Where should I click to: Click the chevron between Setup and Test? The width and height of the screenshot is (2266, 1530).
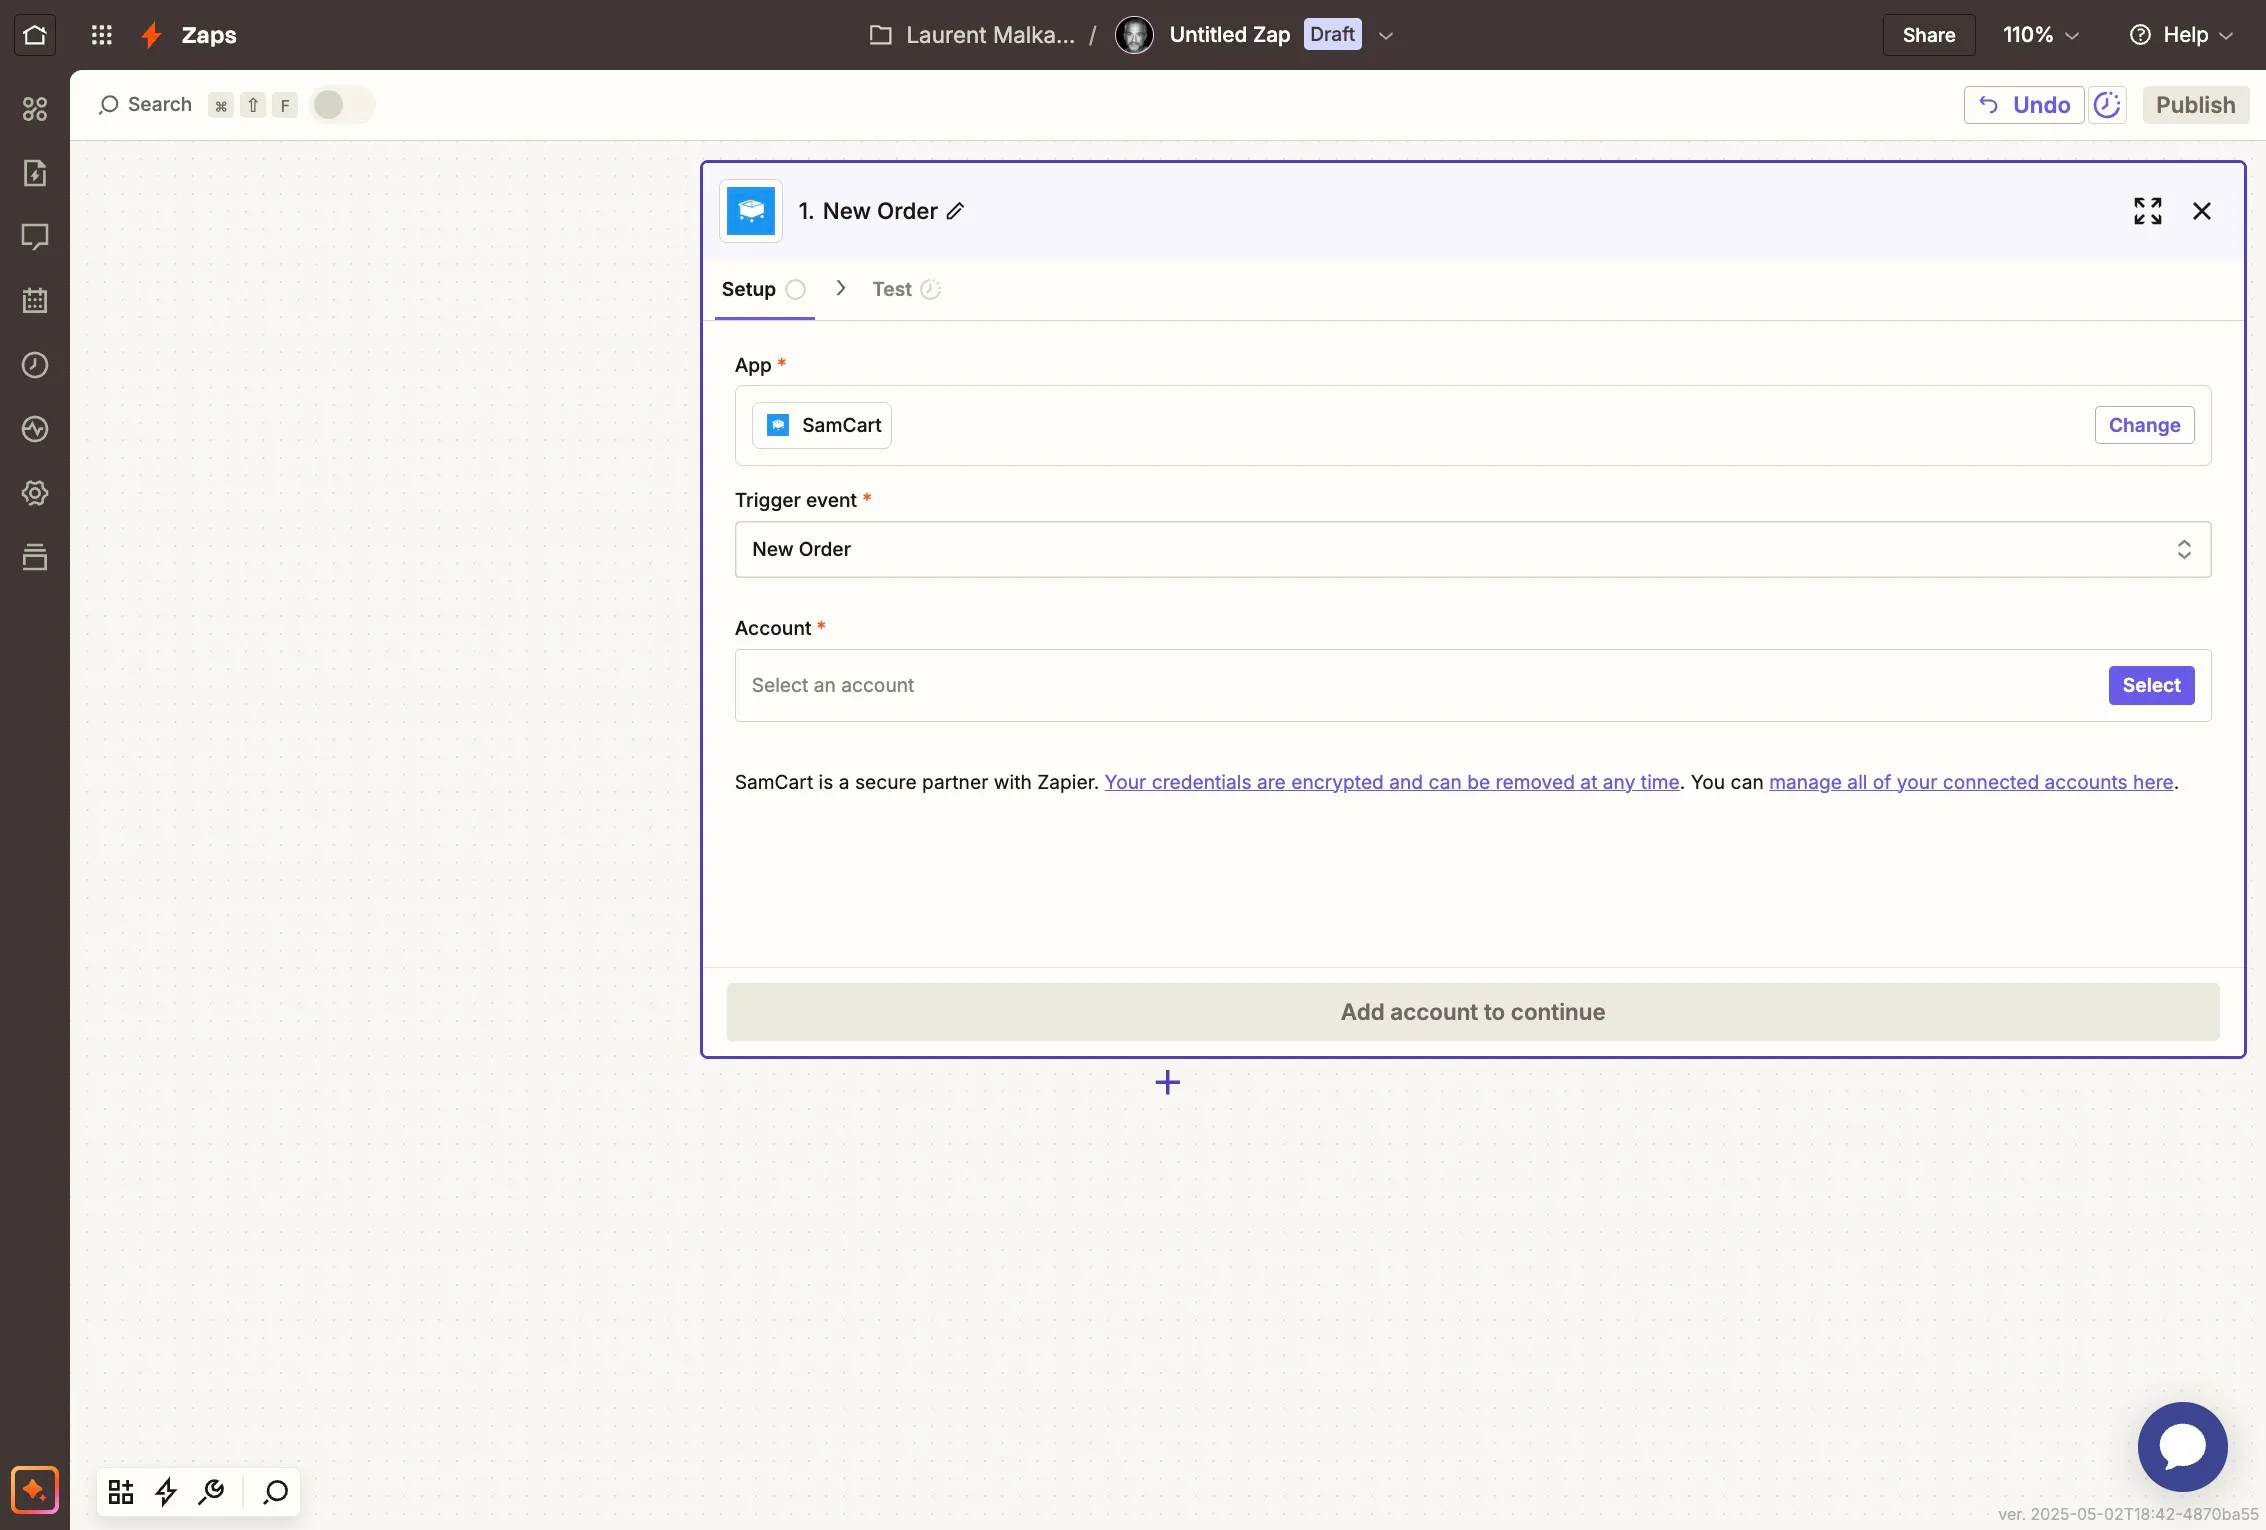tap(841, 288)
